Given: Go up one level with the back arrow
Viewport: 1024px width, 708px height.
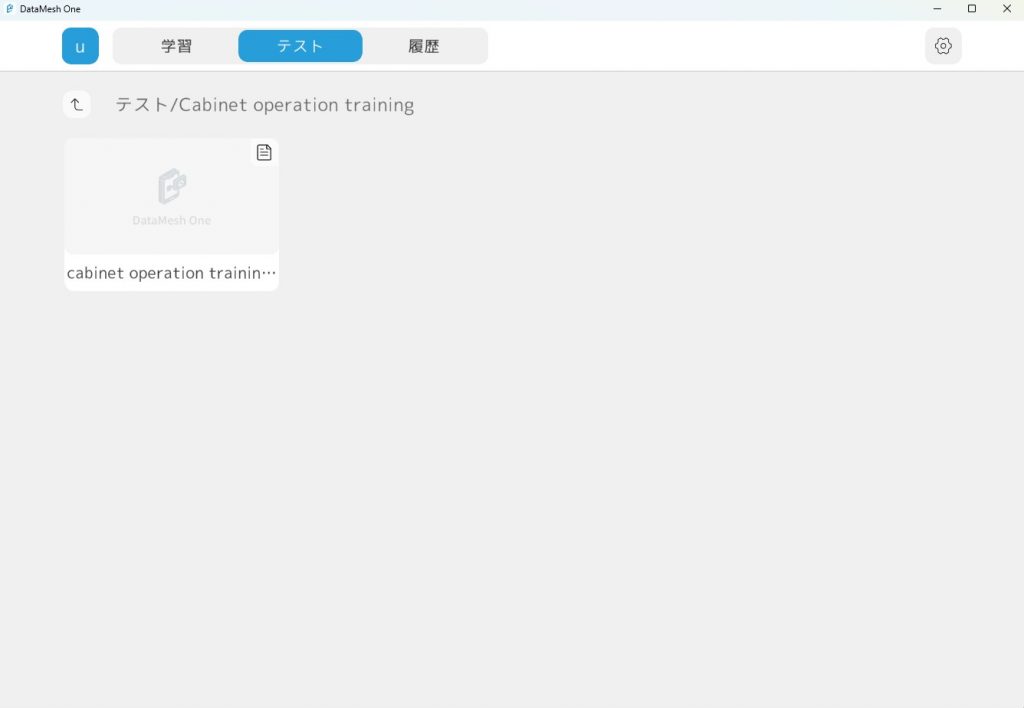Looking at the screenshot, I should [x=77, y=104].
